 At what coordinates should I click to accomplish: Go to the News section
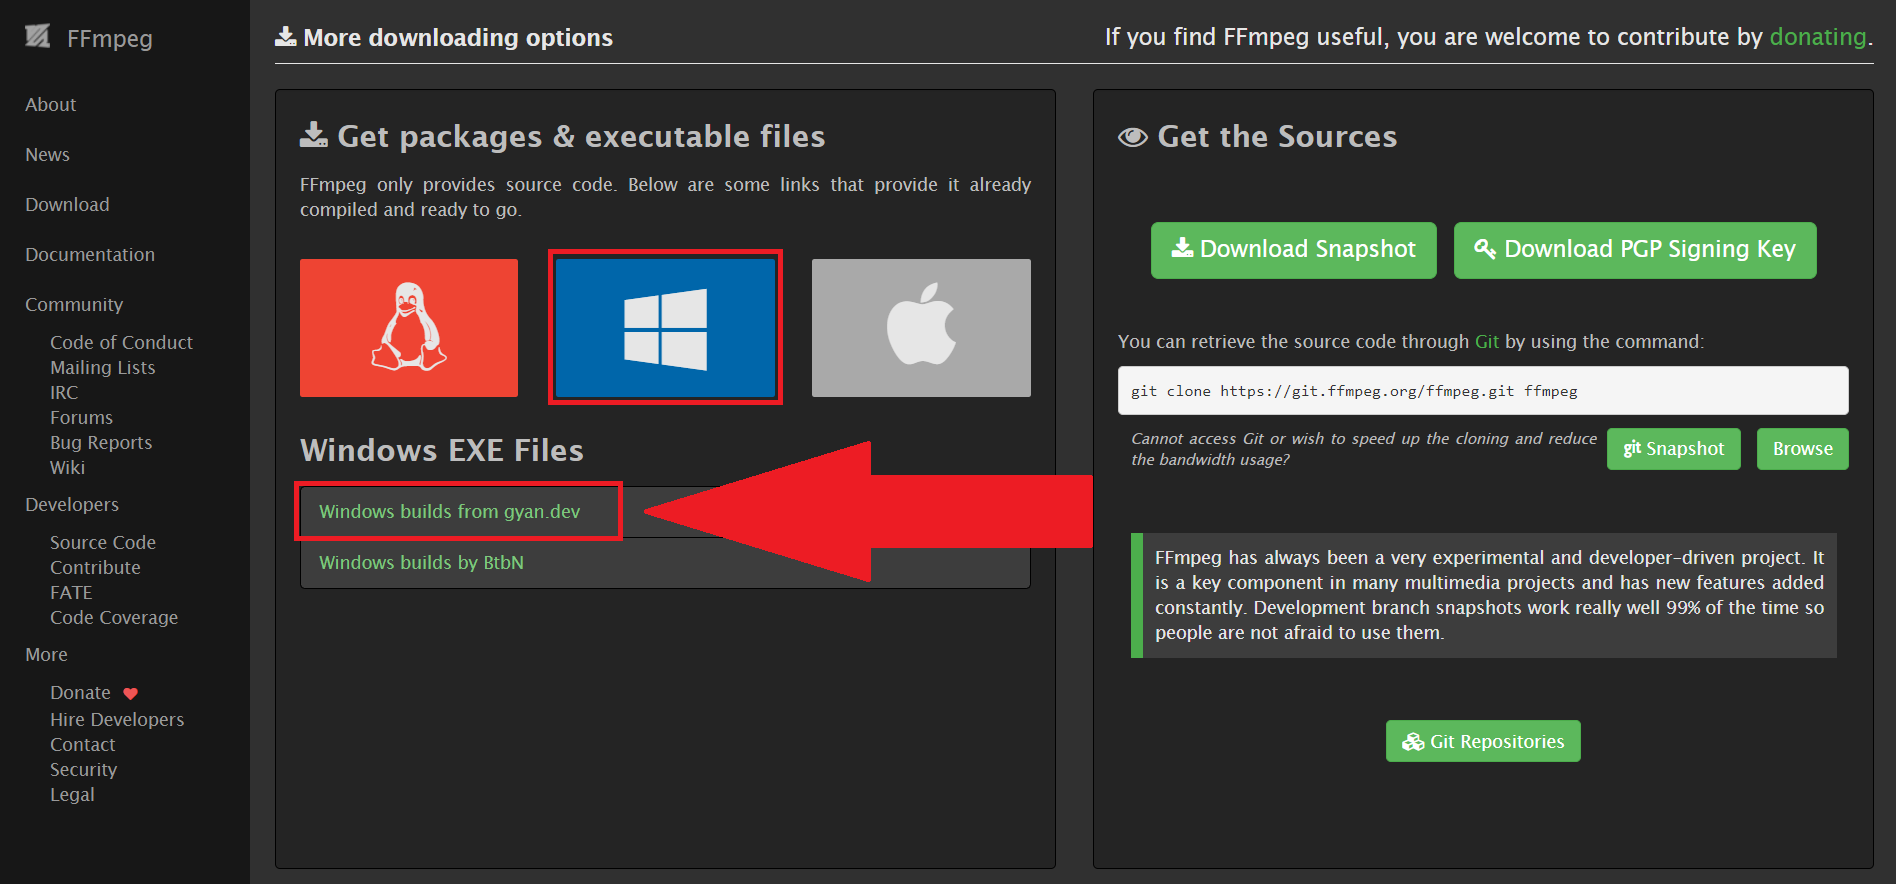tap(47, 155)
